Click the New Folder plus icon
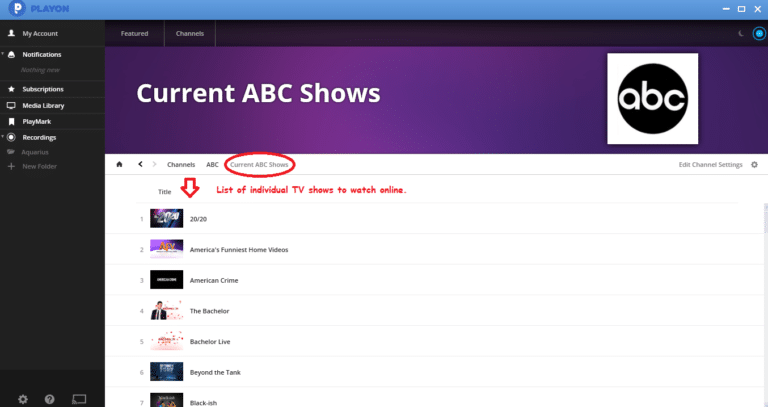Viewport: 768px width, 407px height. [x=11, y=167]
